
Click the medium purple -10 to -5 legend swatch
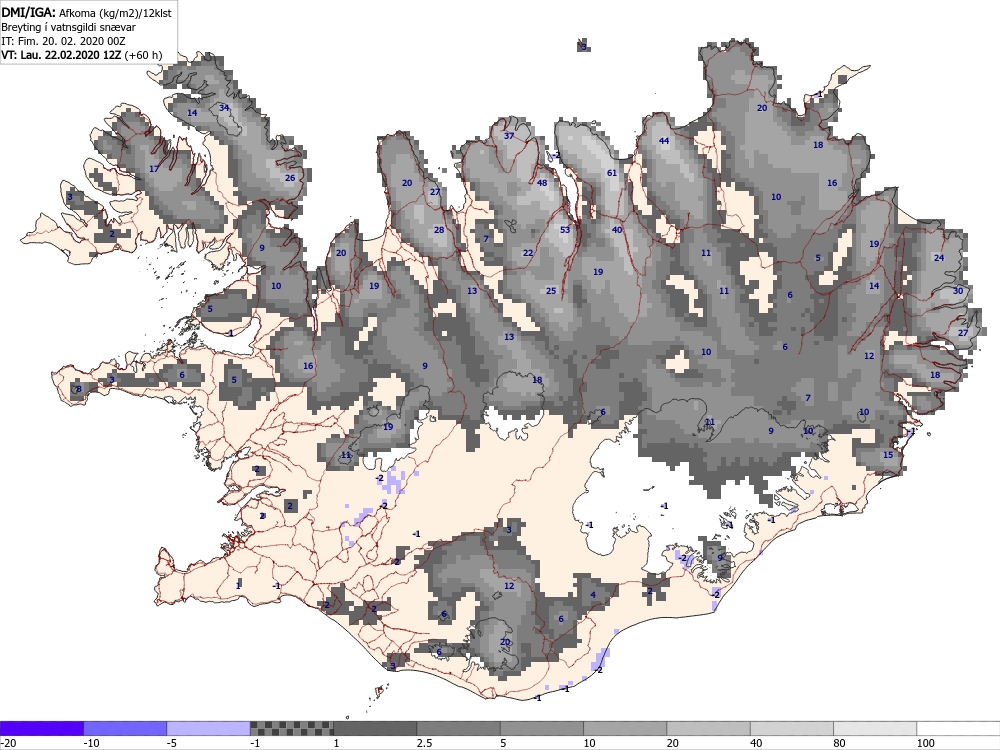point(125,728)
